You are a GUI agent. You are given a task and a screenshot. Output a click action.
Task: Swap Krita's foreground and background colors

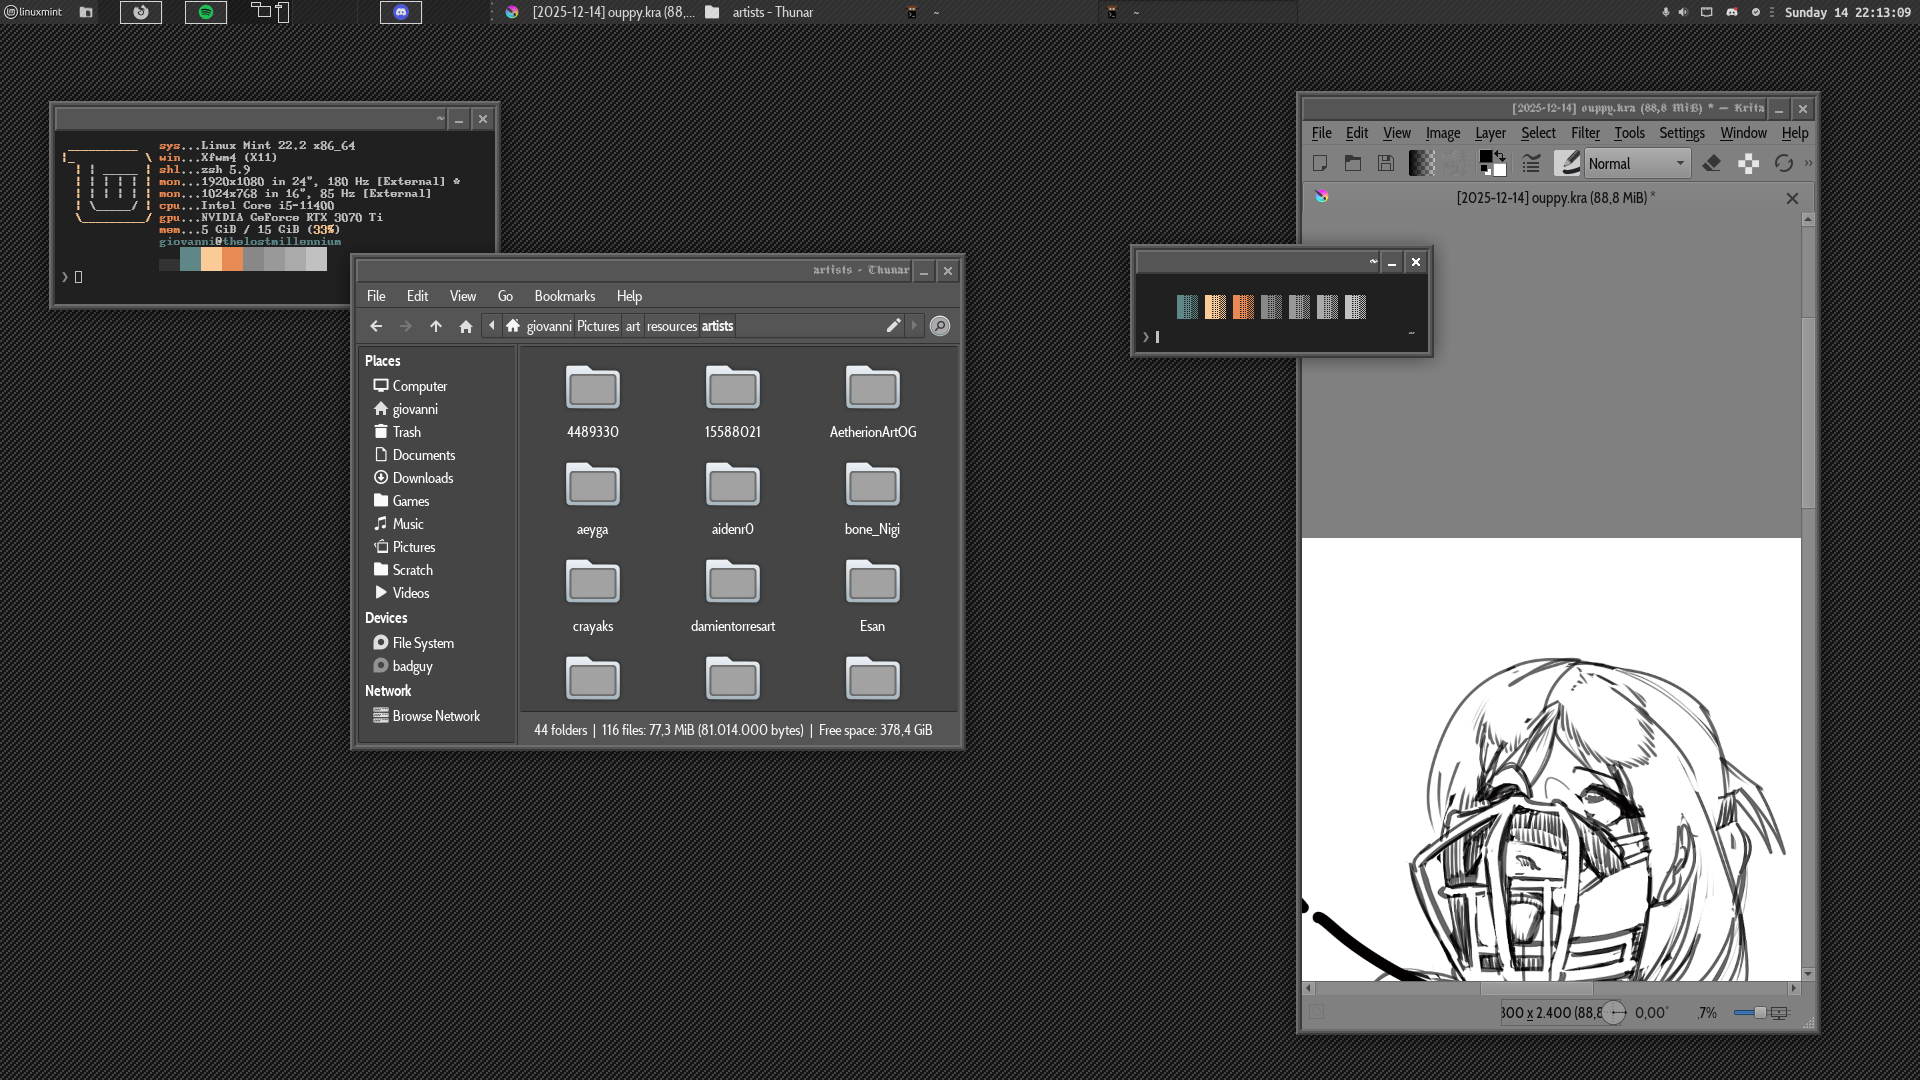pos(1500,155)
